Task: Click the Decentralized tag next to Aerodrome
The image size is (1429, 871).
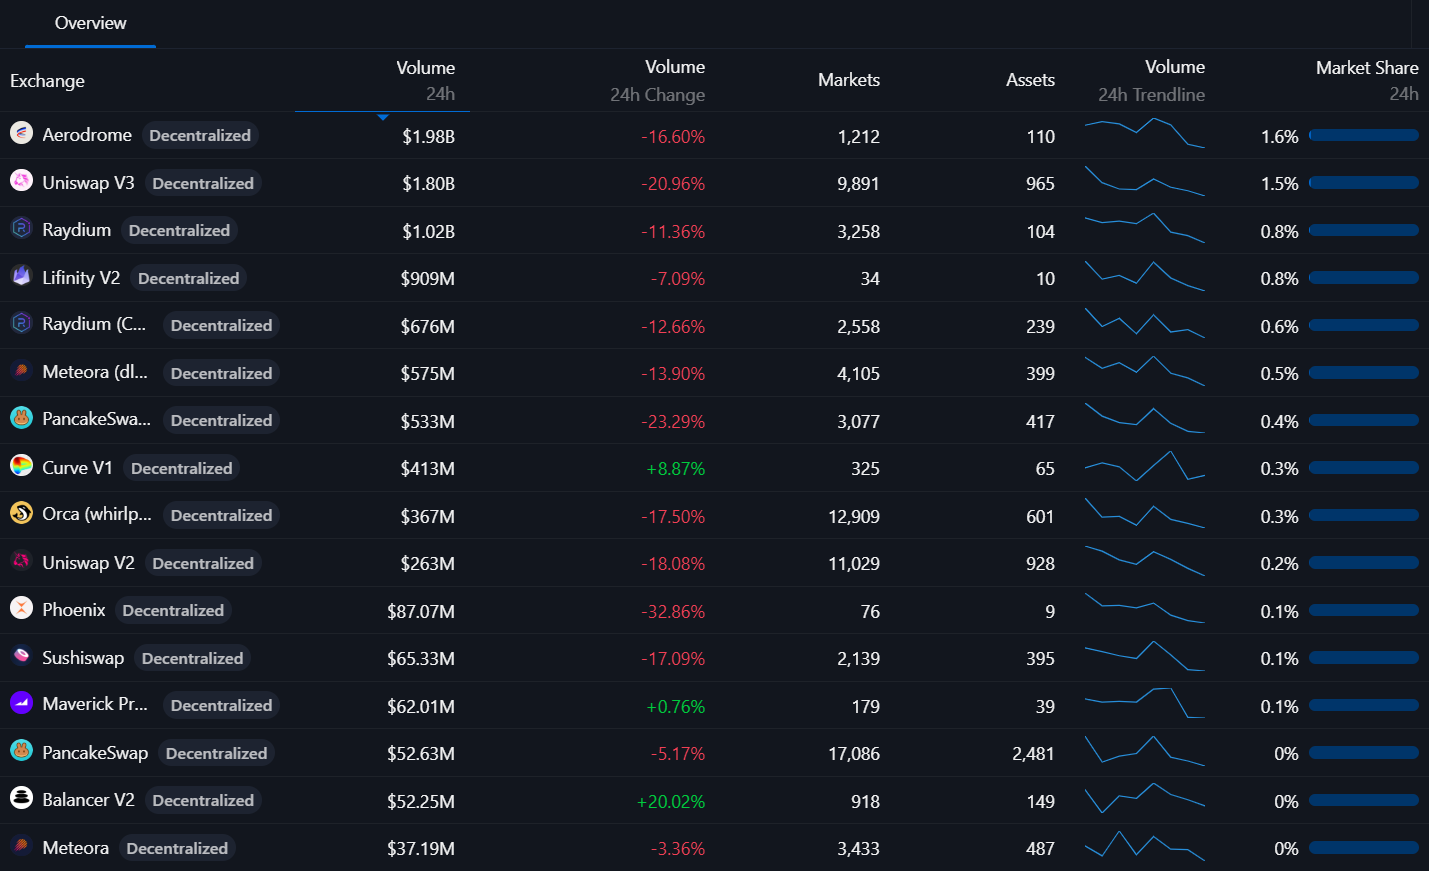Action: (200, 135)
